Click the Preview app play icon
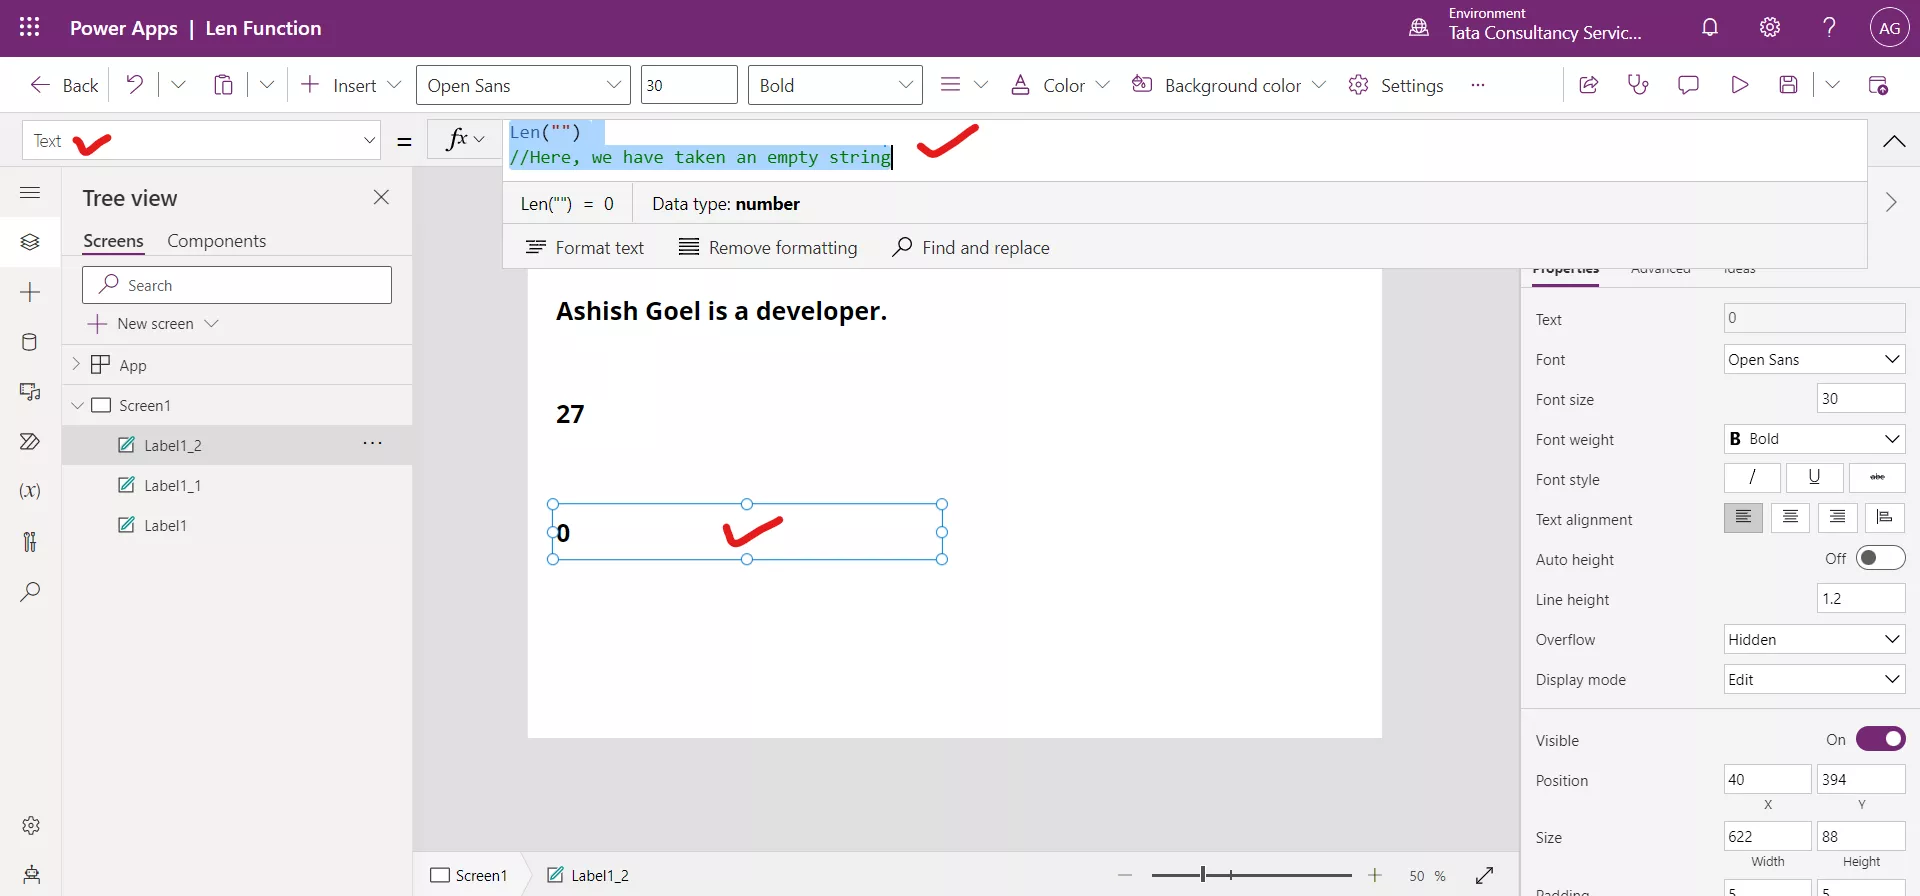This screenshot has height=896, width=1920. point(1739,85)
